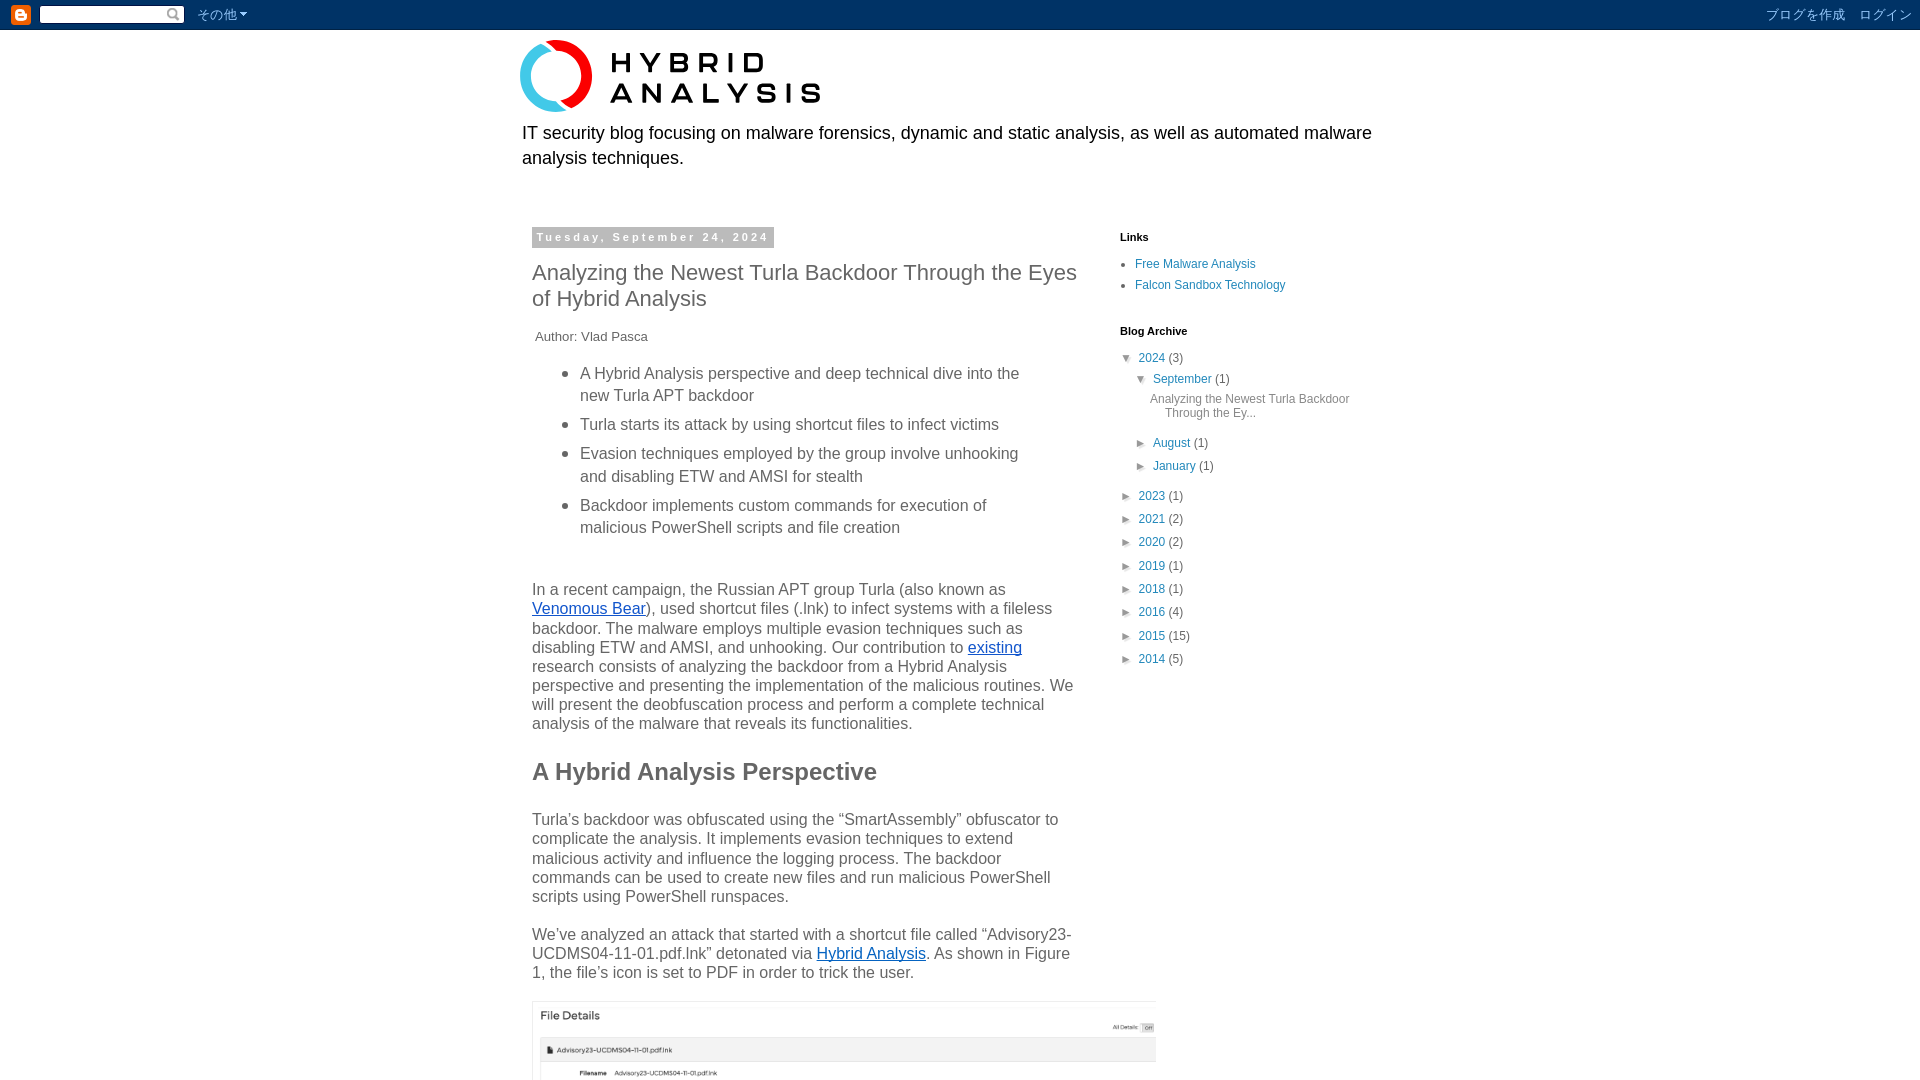Open the Falcon Sandbox Technology link
The height and width of the screenshot is (1080, 1920).
1209,285
